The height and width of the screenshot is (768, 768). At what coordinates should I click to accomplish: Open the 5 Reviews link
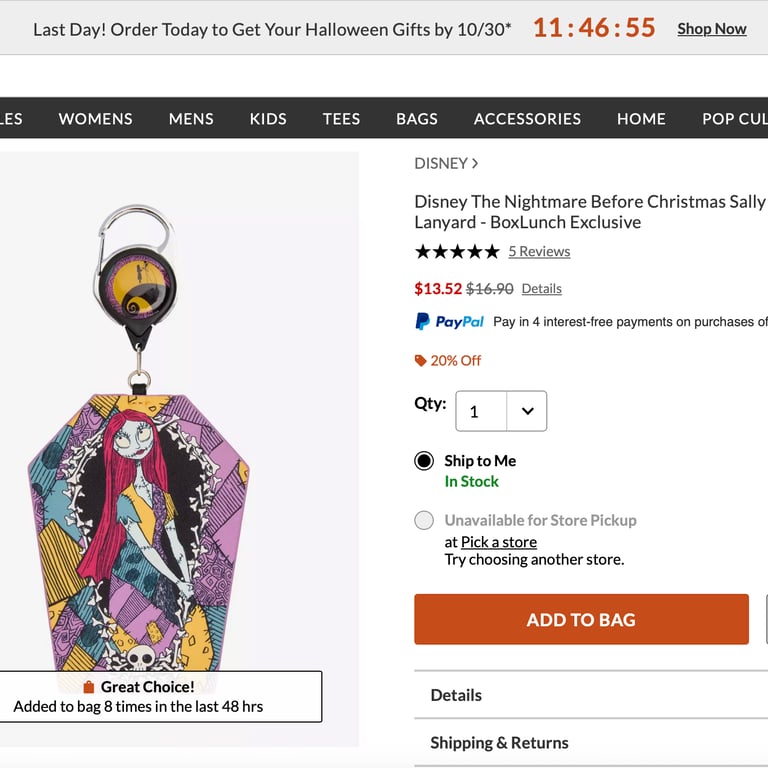pos(539,252)
